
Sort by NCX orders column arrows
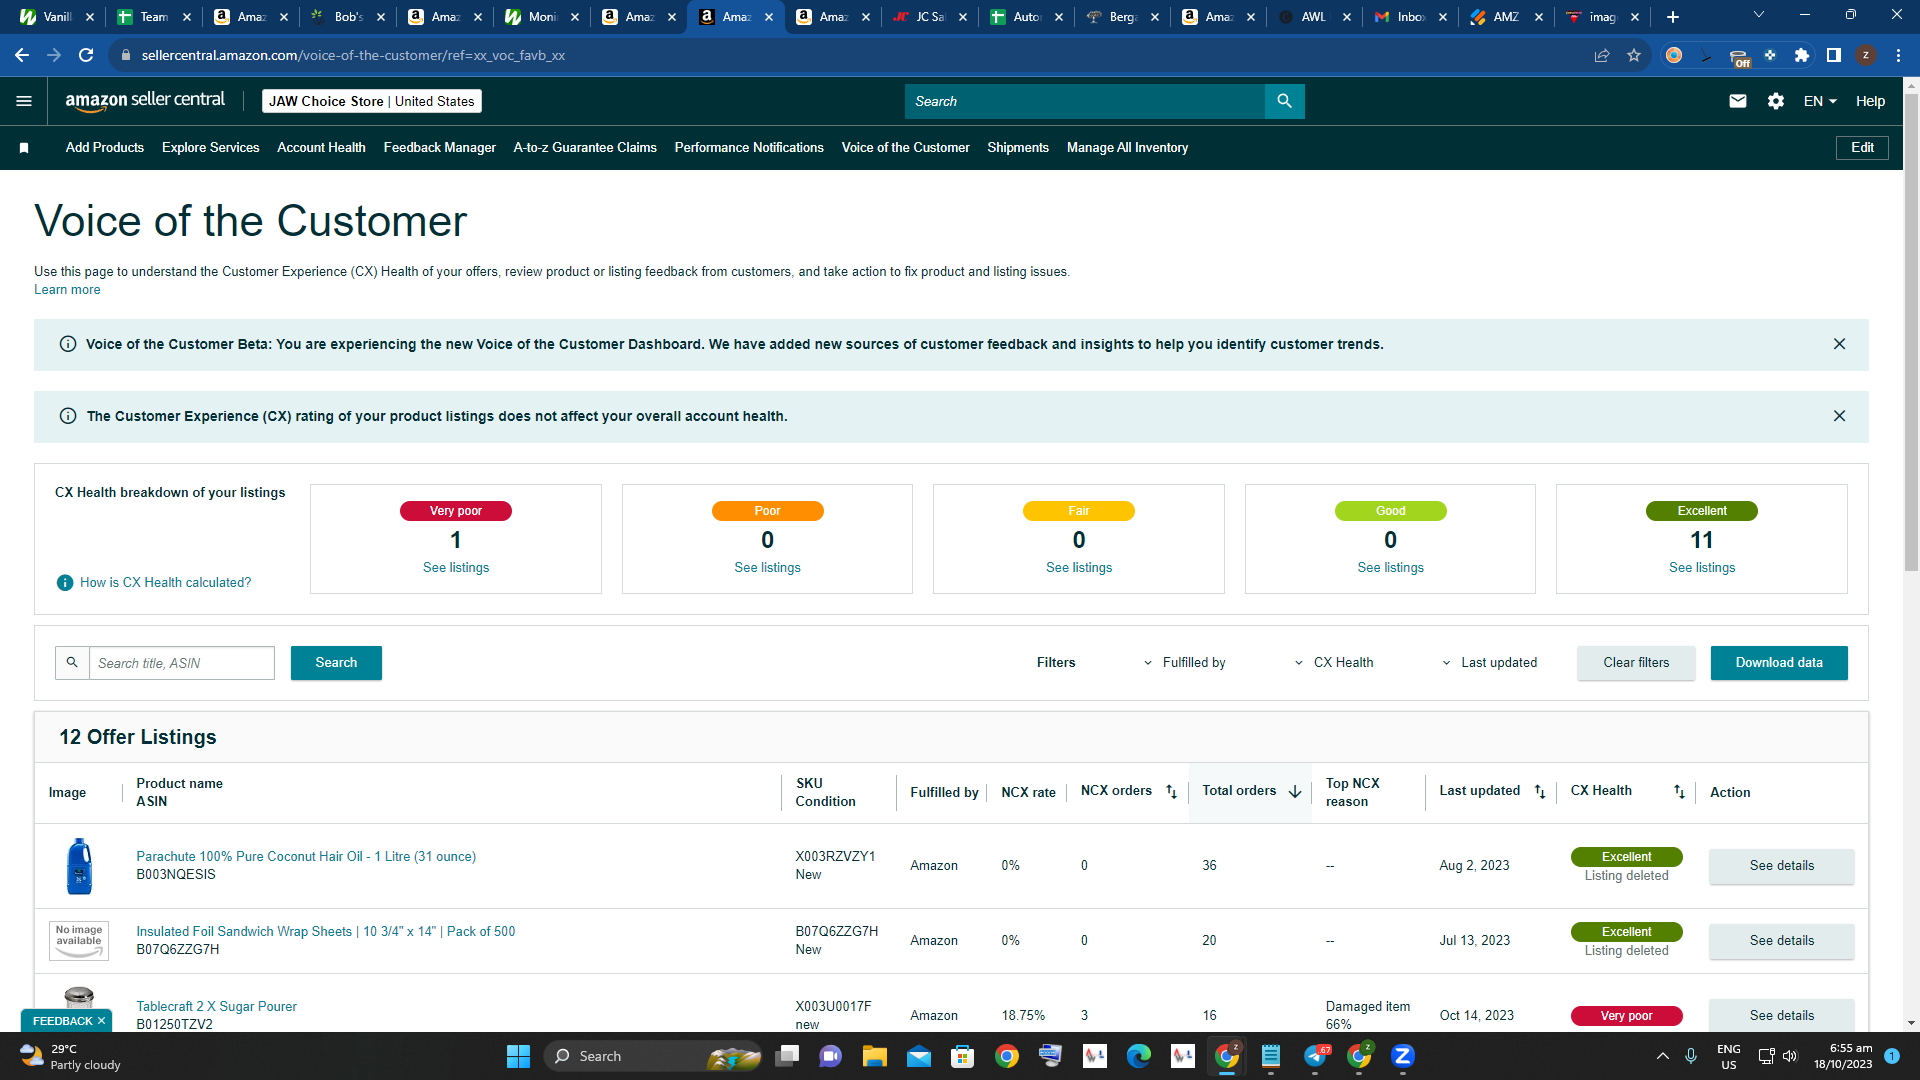(1171, 792)
